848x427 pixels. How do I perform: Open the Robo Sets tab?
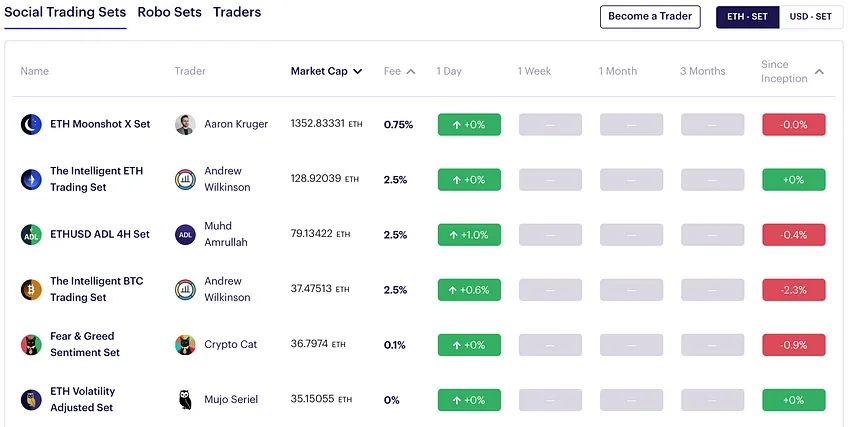click(169, 12)
